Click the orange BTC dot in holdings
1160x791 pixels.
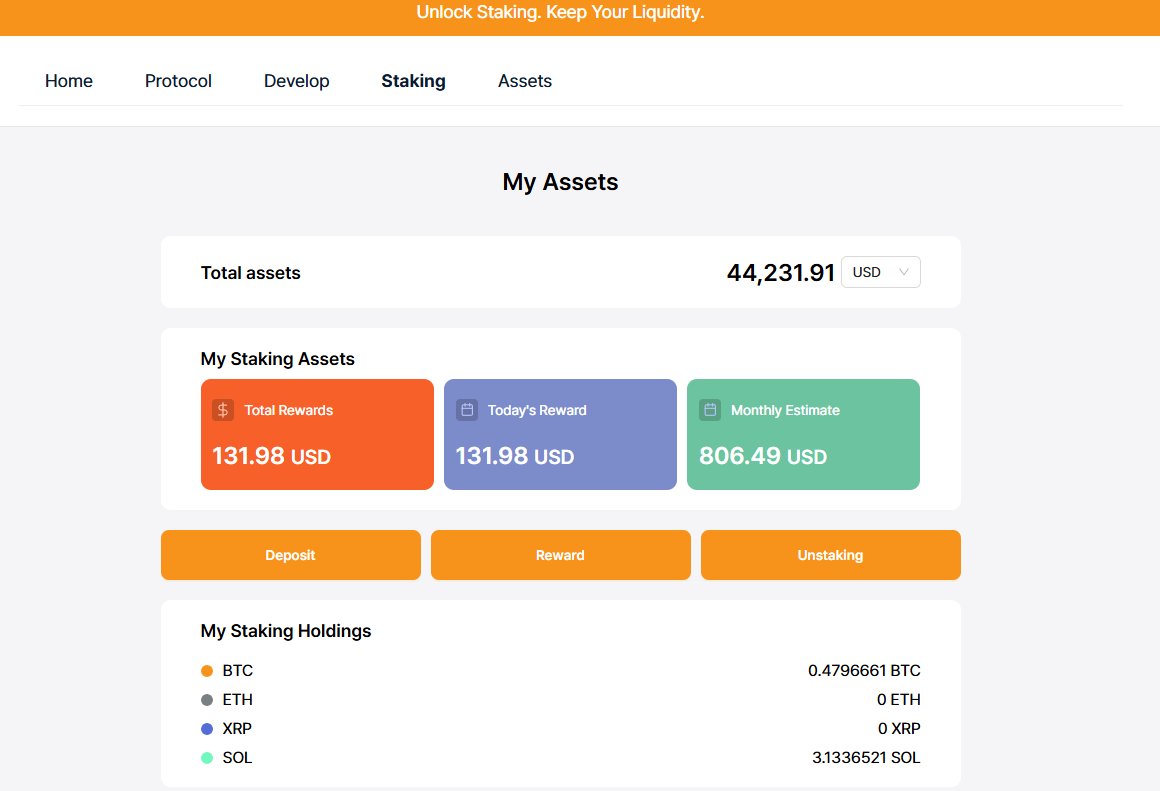click(207, 671)
